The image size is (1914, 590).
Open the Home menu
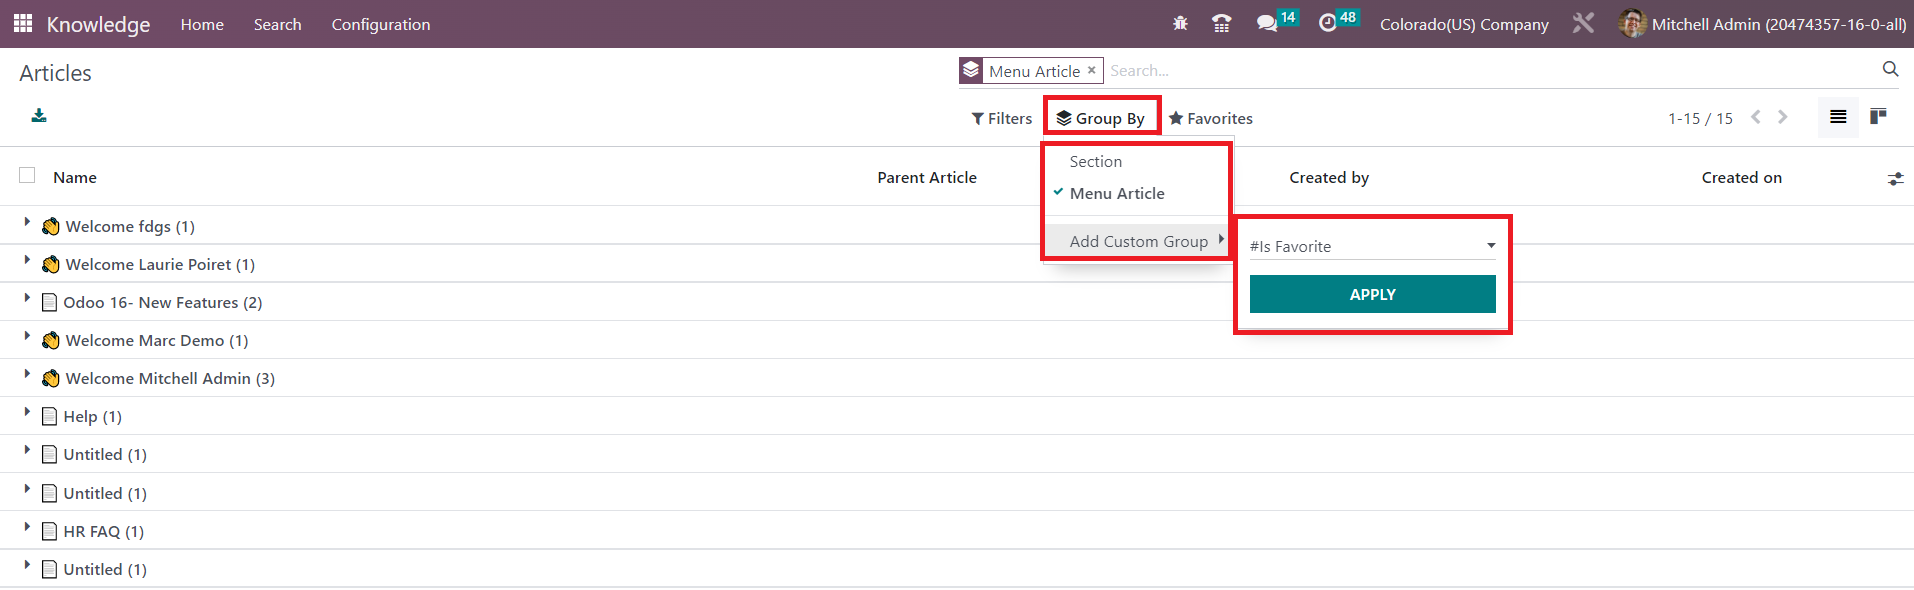pos(202,24)
